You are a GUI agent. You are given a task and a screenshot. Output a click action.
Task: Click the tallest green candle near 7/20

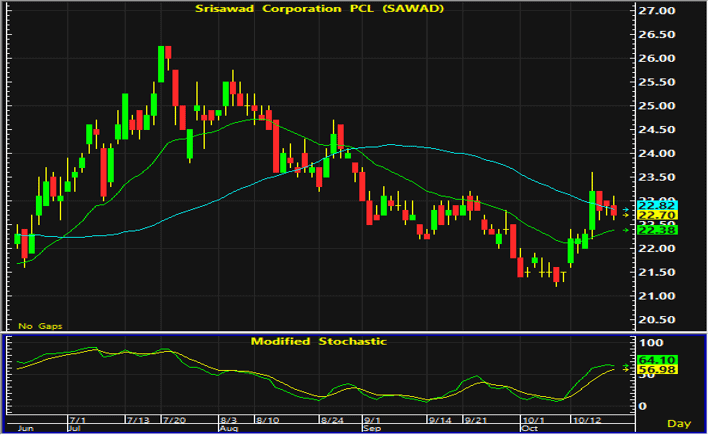[161, 64]
